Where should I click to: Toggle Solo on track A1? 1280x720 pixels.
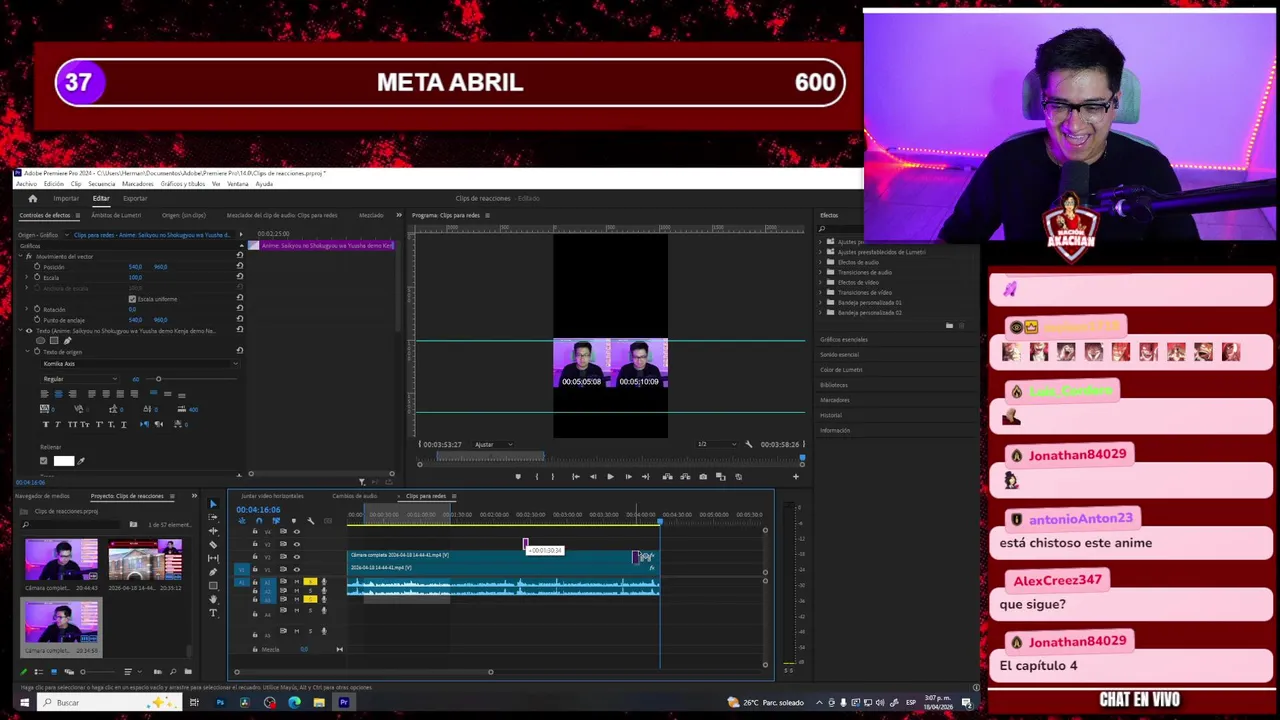[310, 581]
